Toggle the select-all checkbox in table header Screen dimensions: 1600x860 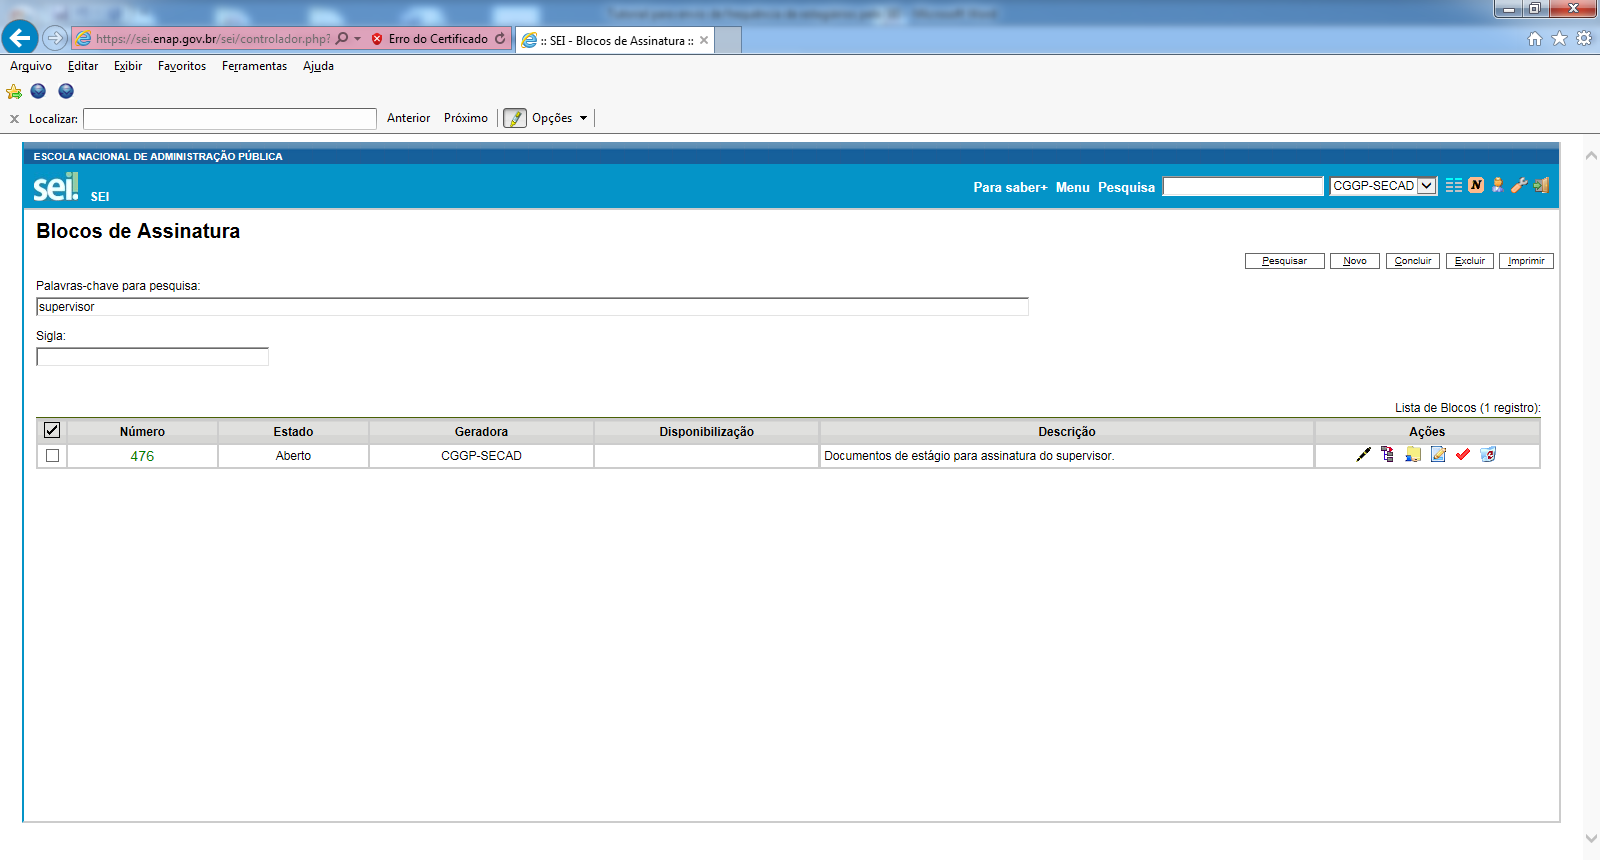point(52,430)
